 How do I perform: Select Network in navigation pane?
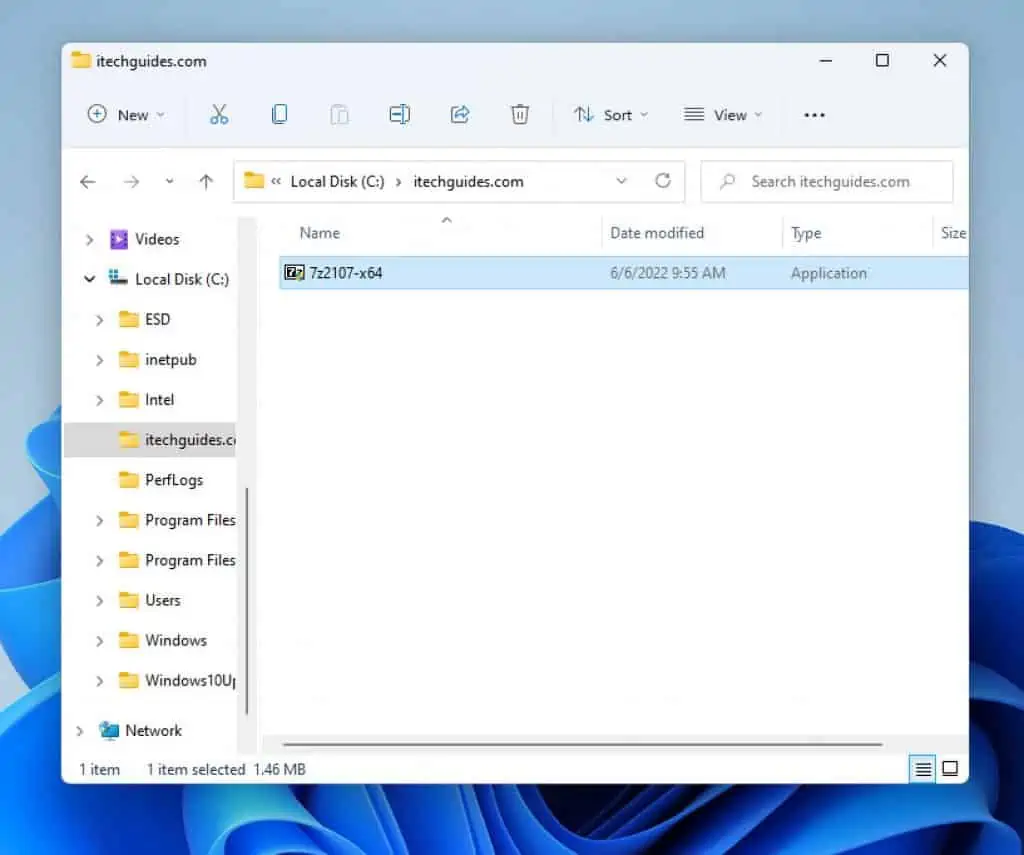[153, 730]
